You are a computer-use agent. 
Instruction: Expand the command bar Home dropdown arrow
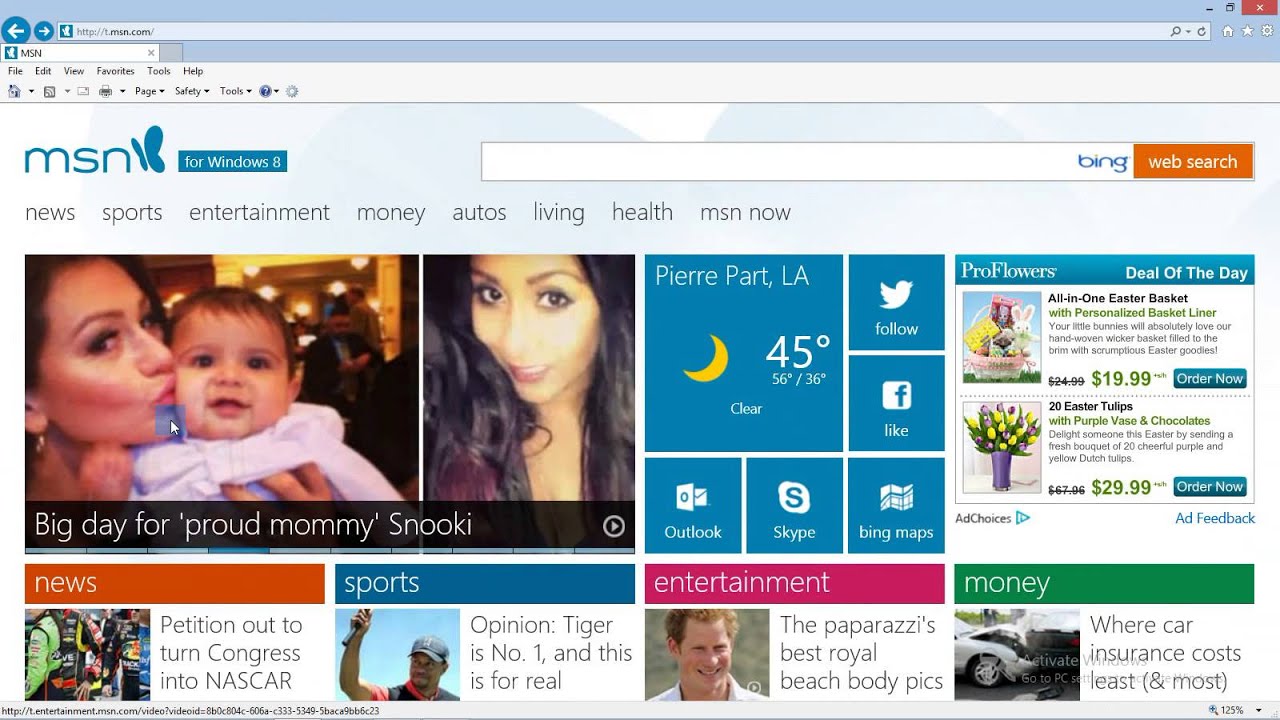[x=31, y=91]
